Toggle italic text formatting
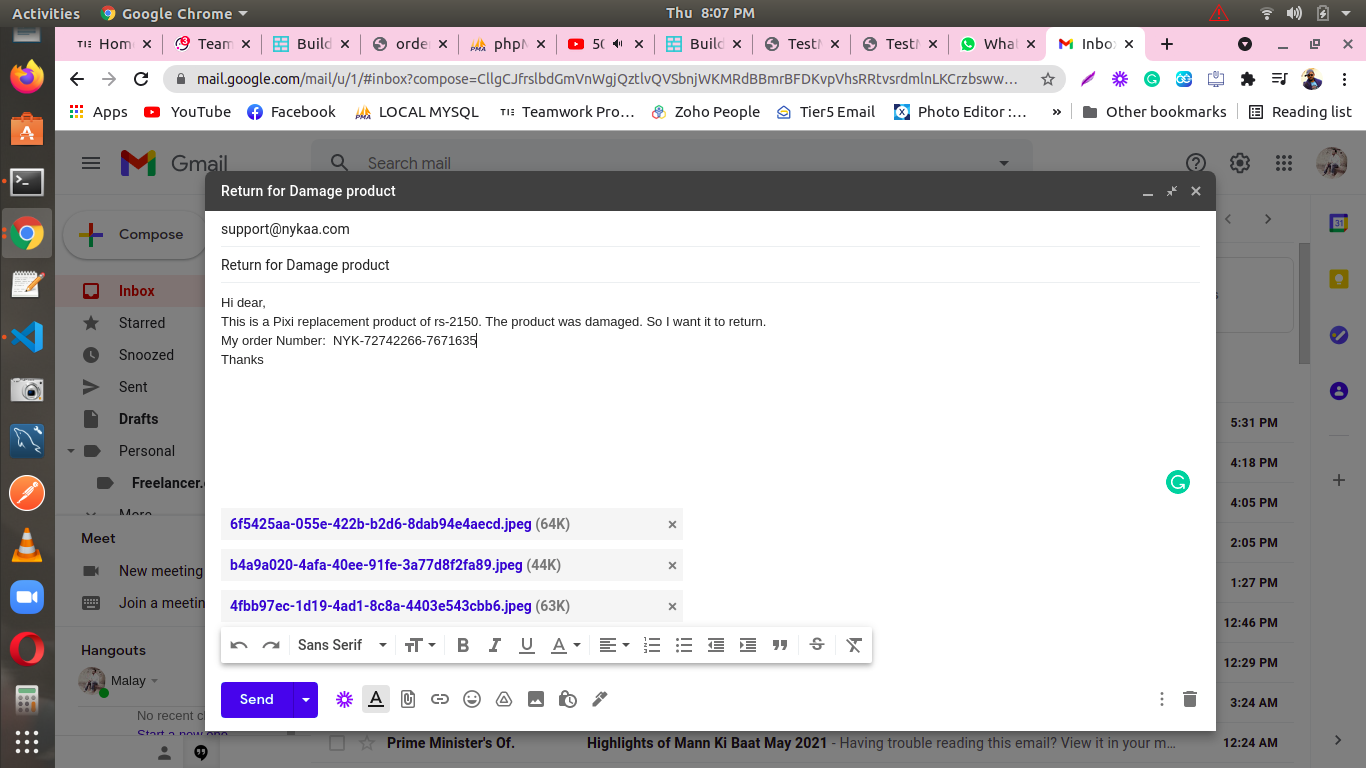The width and height of the screenshot is (1366, 768). click(x=494, y=645)
